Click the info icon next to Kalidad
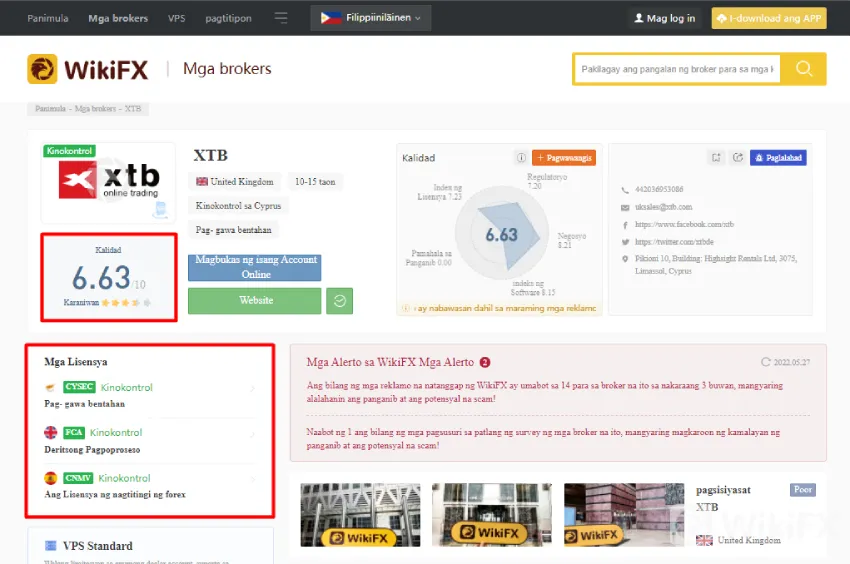850x564 pixels. tap(521, 158)
